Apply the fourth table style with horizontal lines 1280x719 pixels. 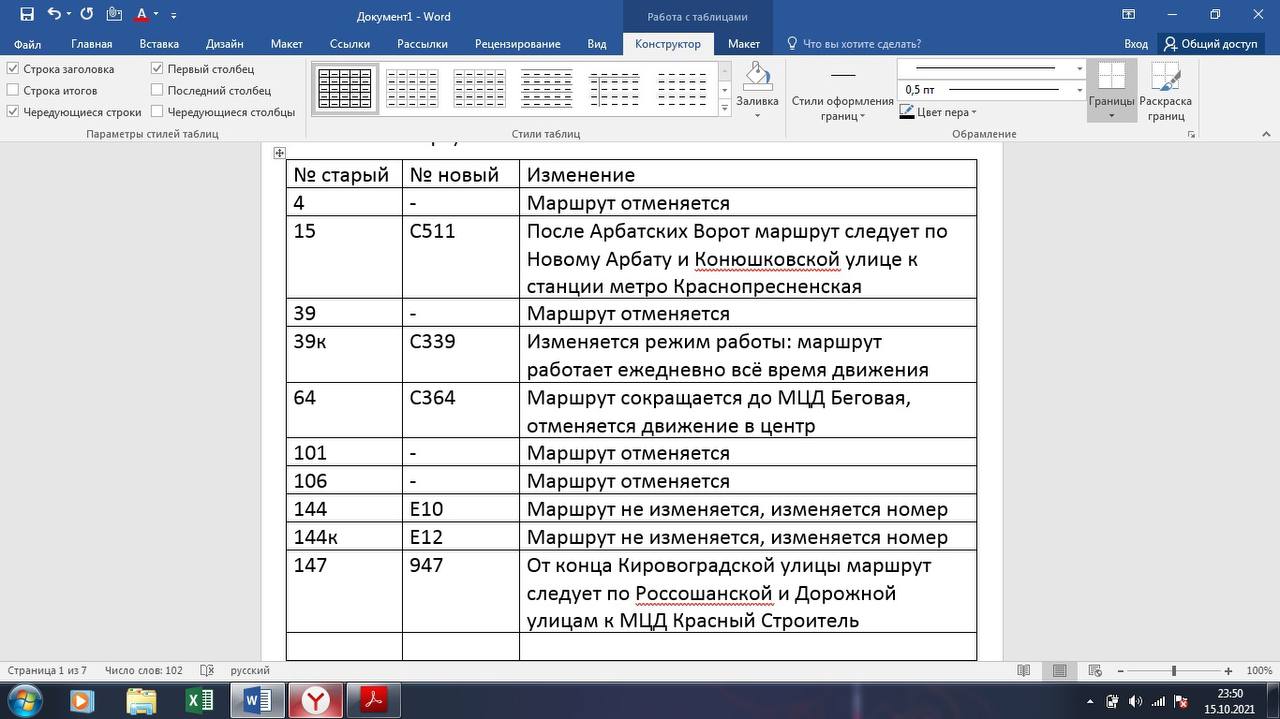coord(547,89)
